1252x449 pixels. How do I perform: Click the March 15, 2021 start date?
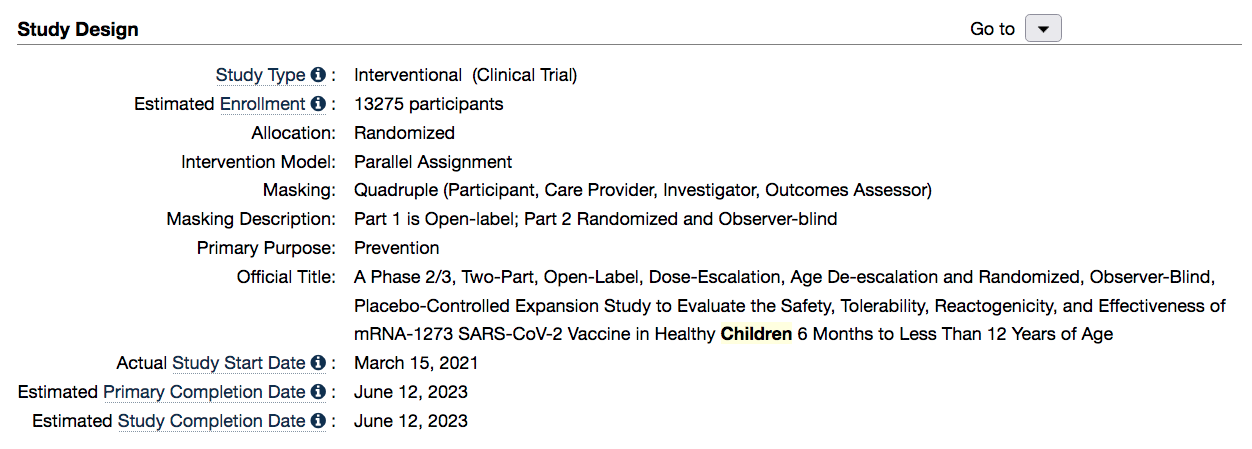(x=416, y=363)
